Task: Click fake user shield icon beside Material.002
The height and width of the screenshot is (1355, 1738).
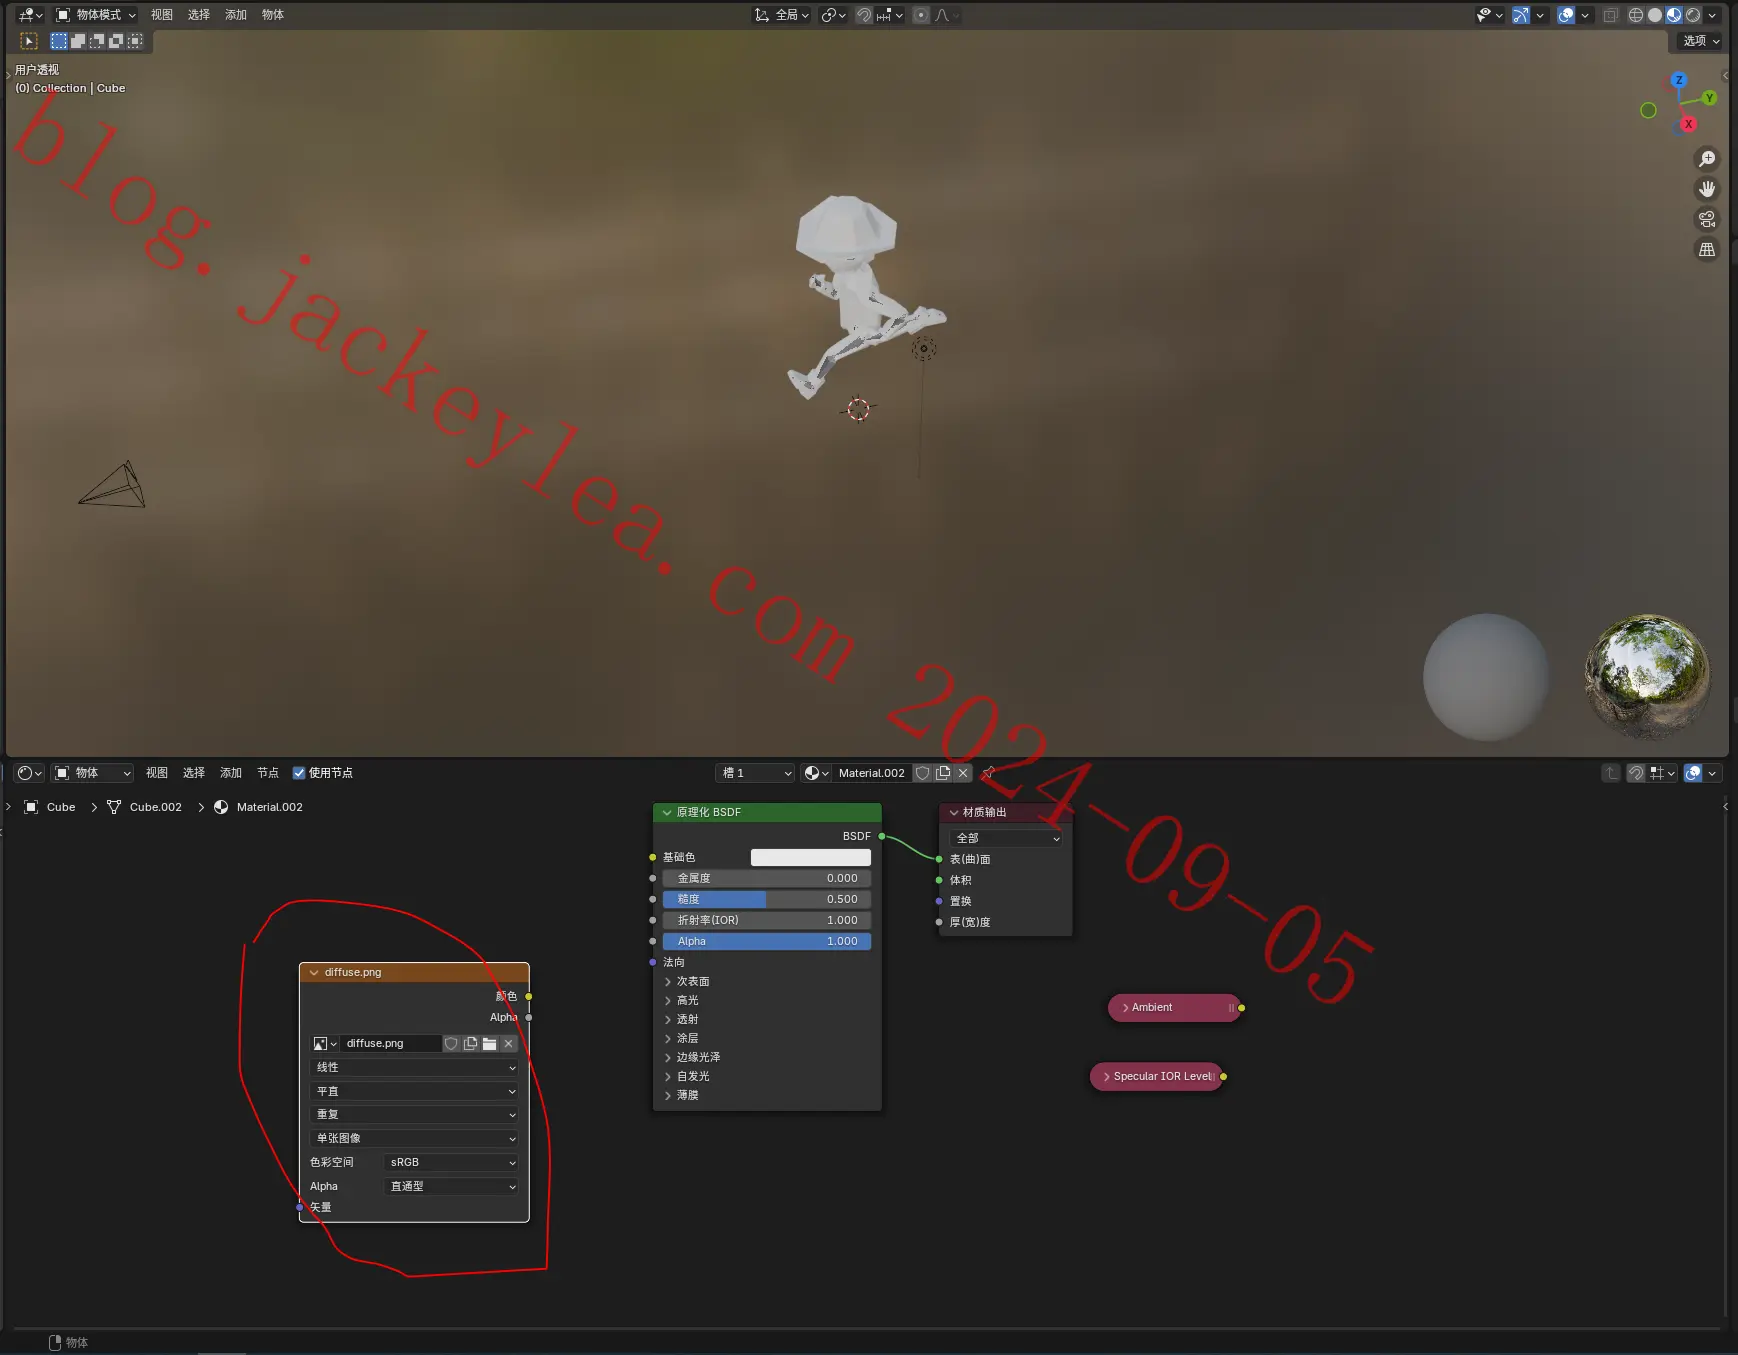Action: [x=923, y=773]
